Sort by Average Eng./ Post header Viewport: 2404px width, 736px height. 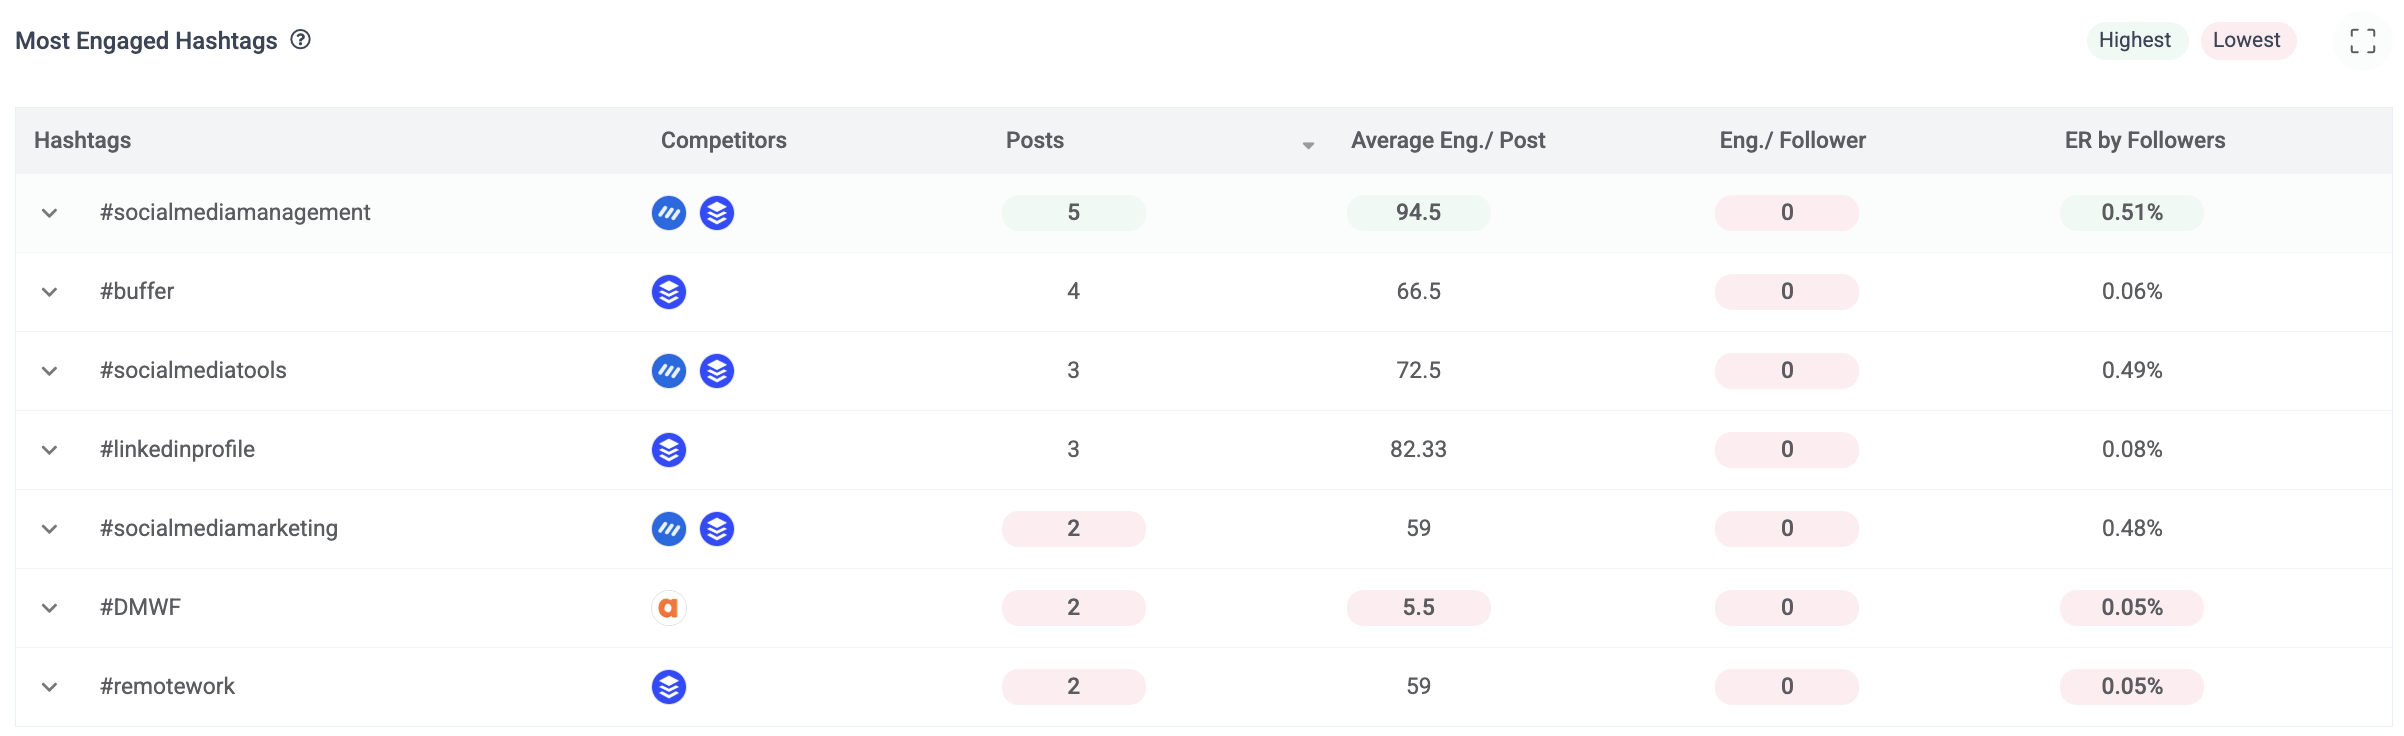tap(1448, 141)
